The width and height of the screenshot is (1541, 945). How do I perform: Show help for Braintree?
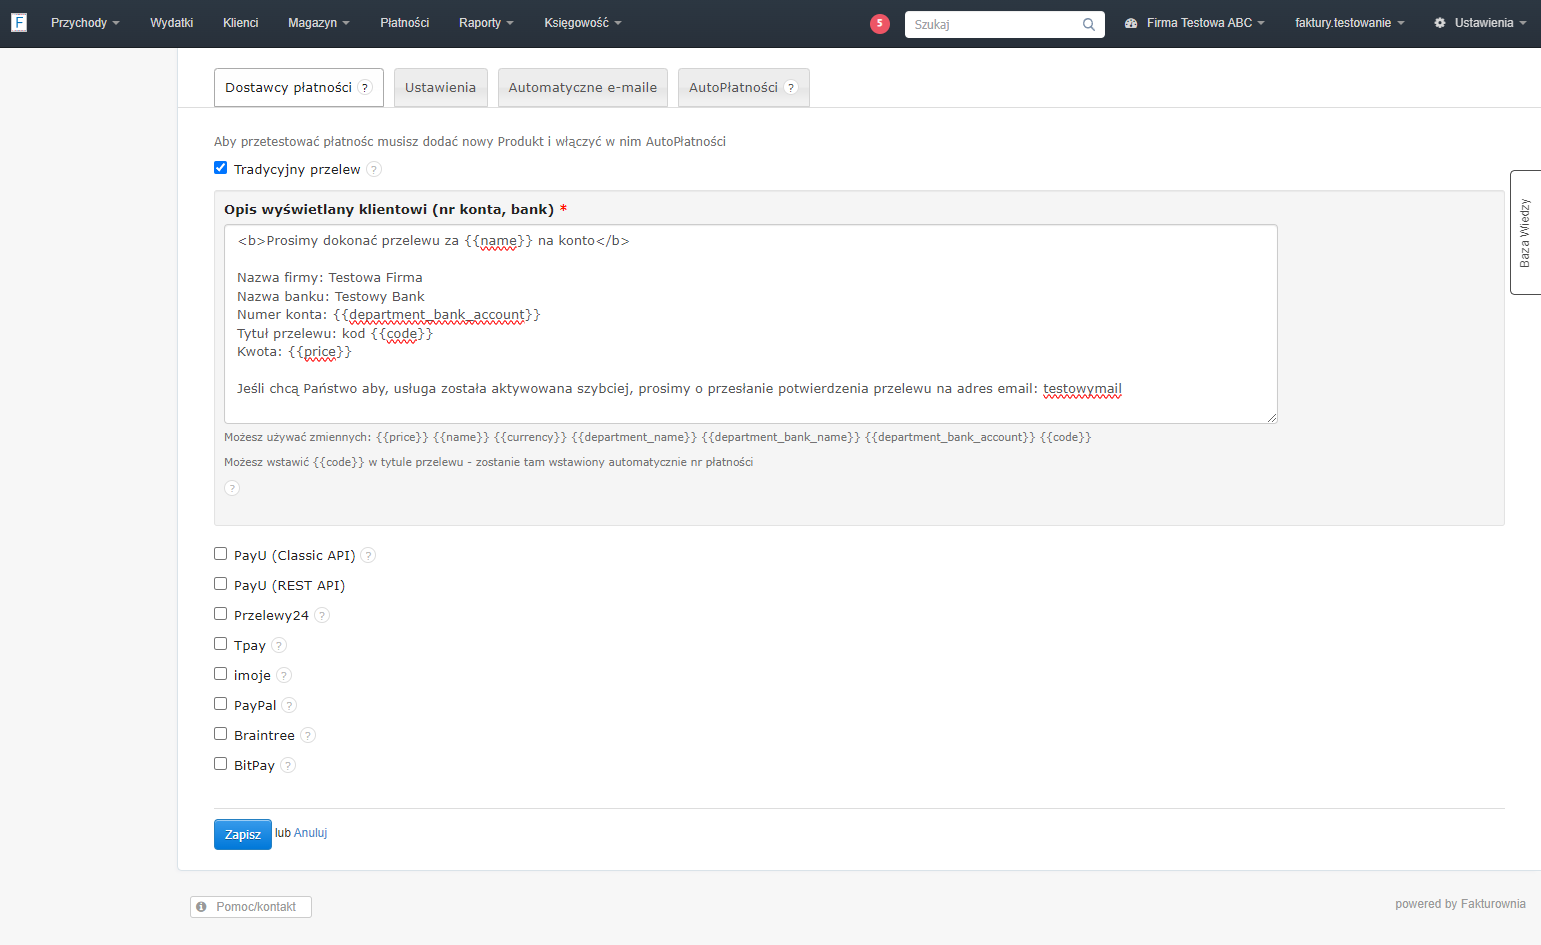pos(308,735)
